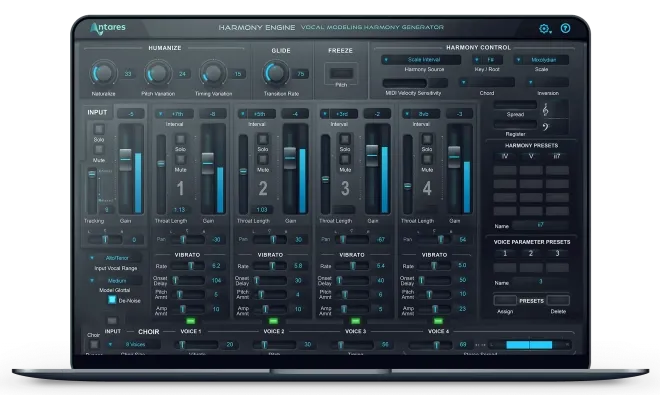This screenshot has width=660, height=395.
Task: Open voice 2 +5th Interval dropdown
Action: (x=256, y=114)
